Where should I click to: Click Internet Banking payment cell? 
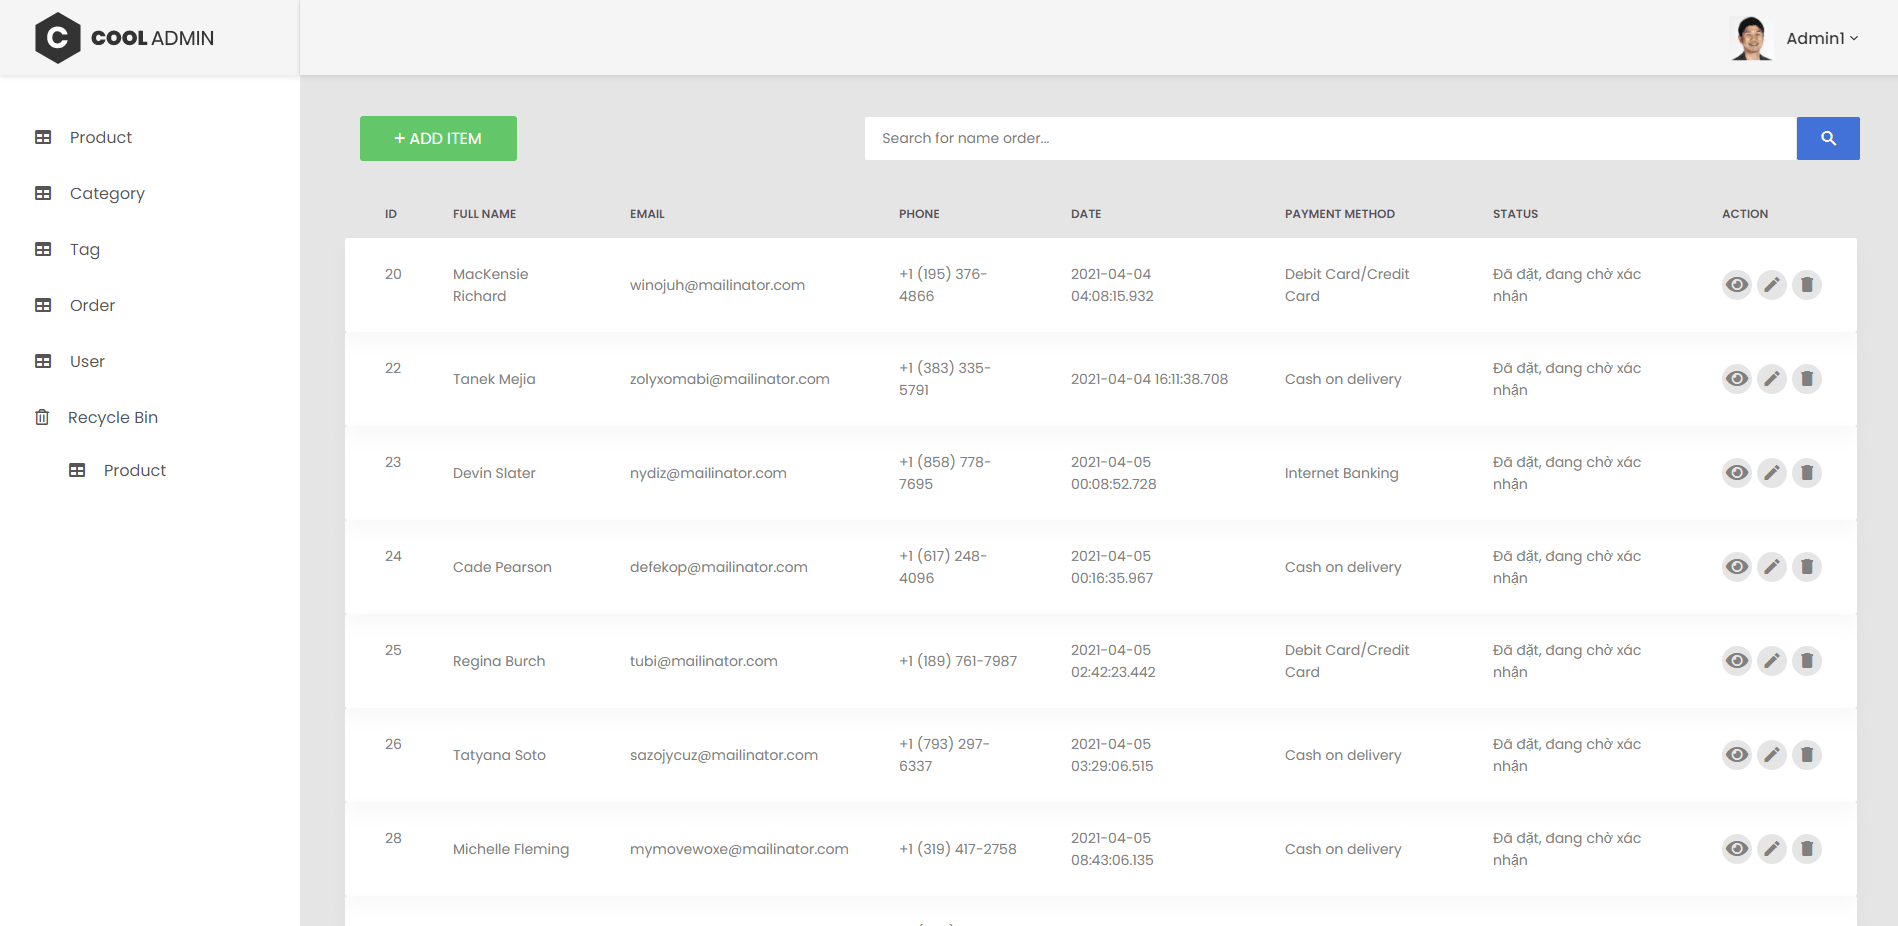(1342, 473)
